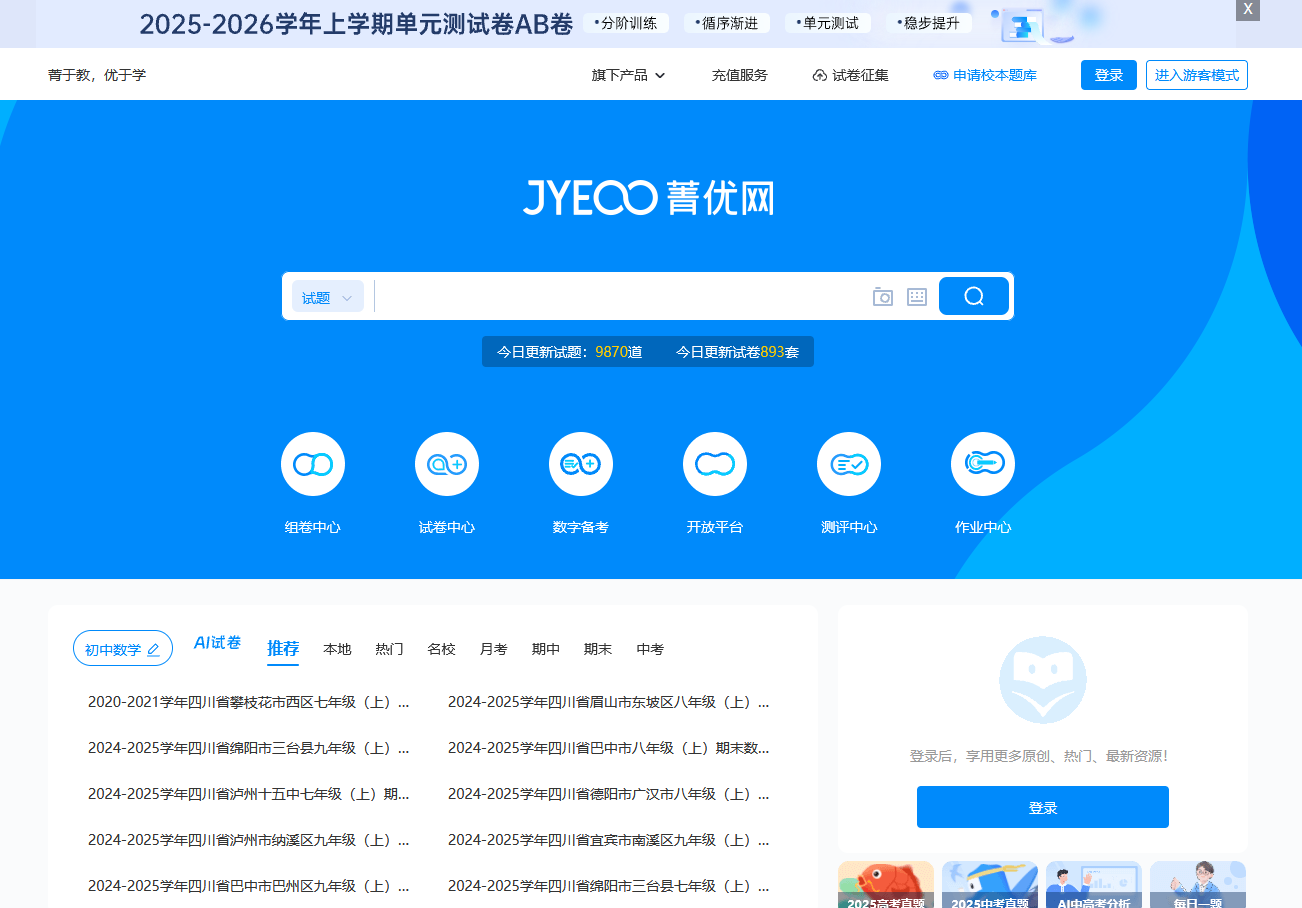Switch to the 本地 tab
The height and width of the screenshot is (908, 1302).
(x=337, y=649)
